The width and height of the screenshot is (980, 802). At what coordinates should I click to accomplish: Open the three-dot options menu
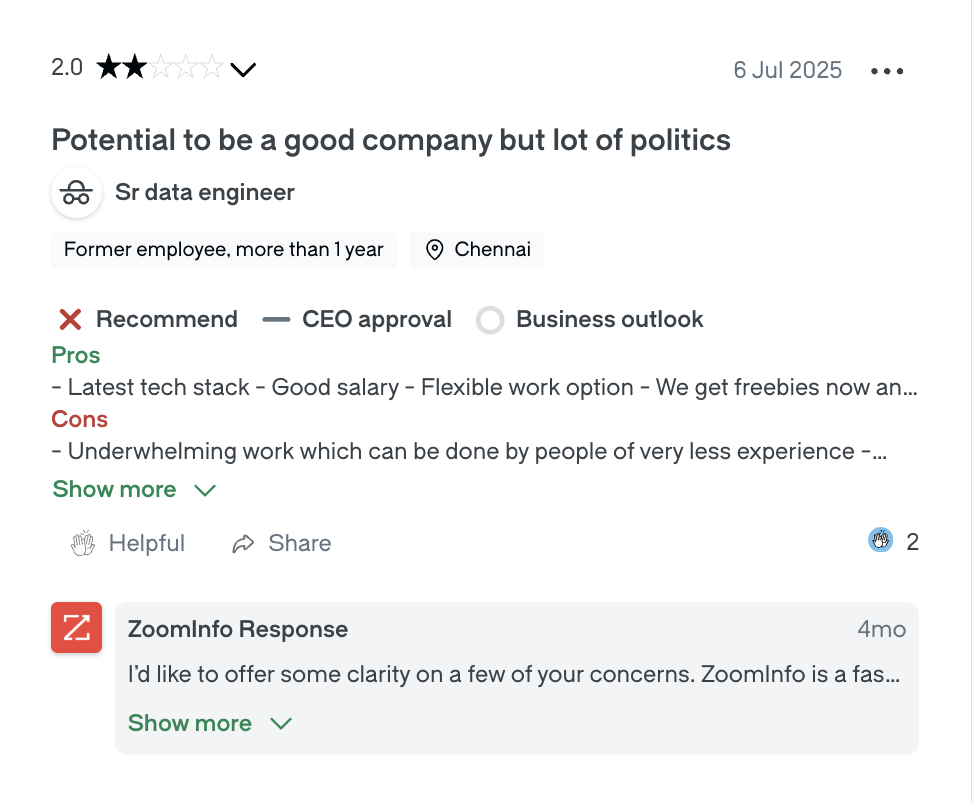(x=887, y=70)
